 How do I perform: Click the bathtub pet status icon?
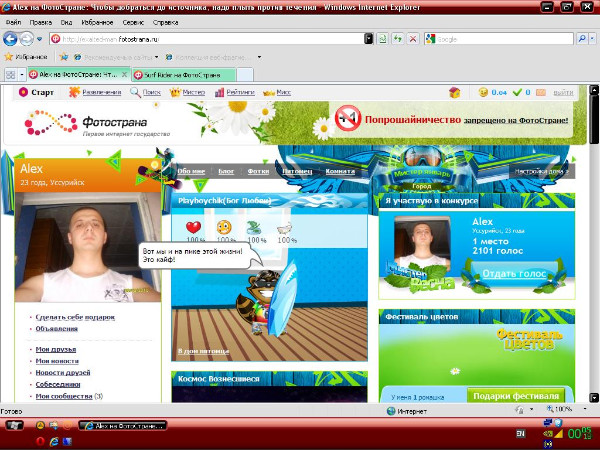(x=284, y=229)
